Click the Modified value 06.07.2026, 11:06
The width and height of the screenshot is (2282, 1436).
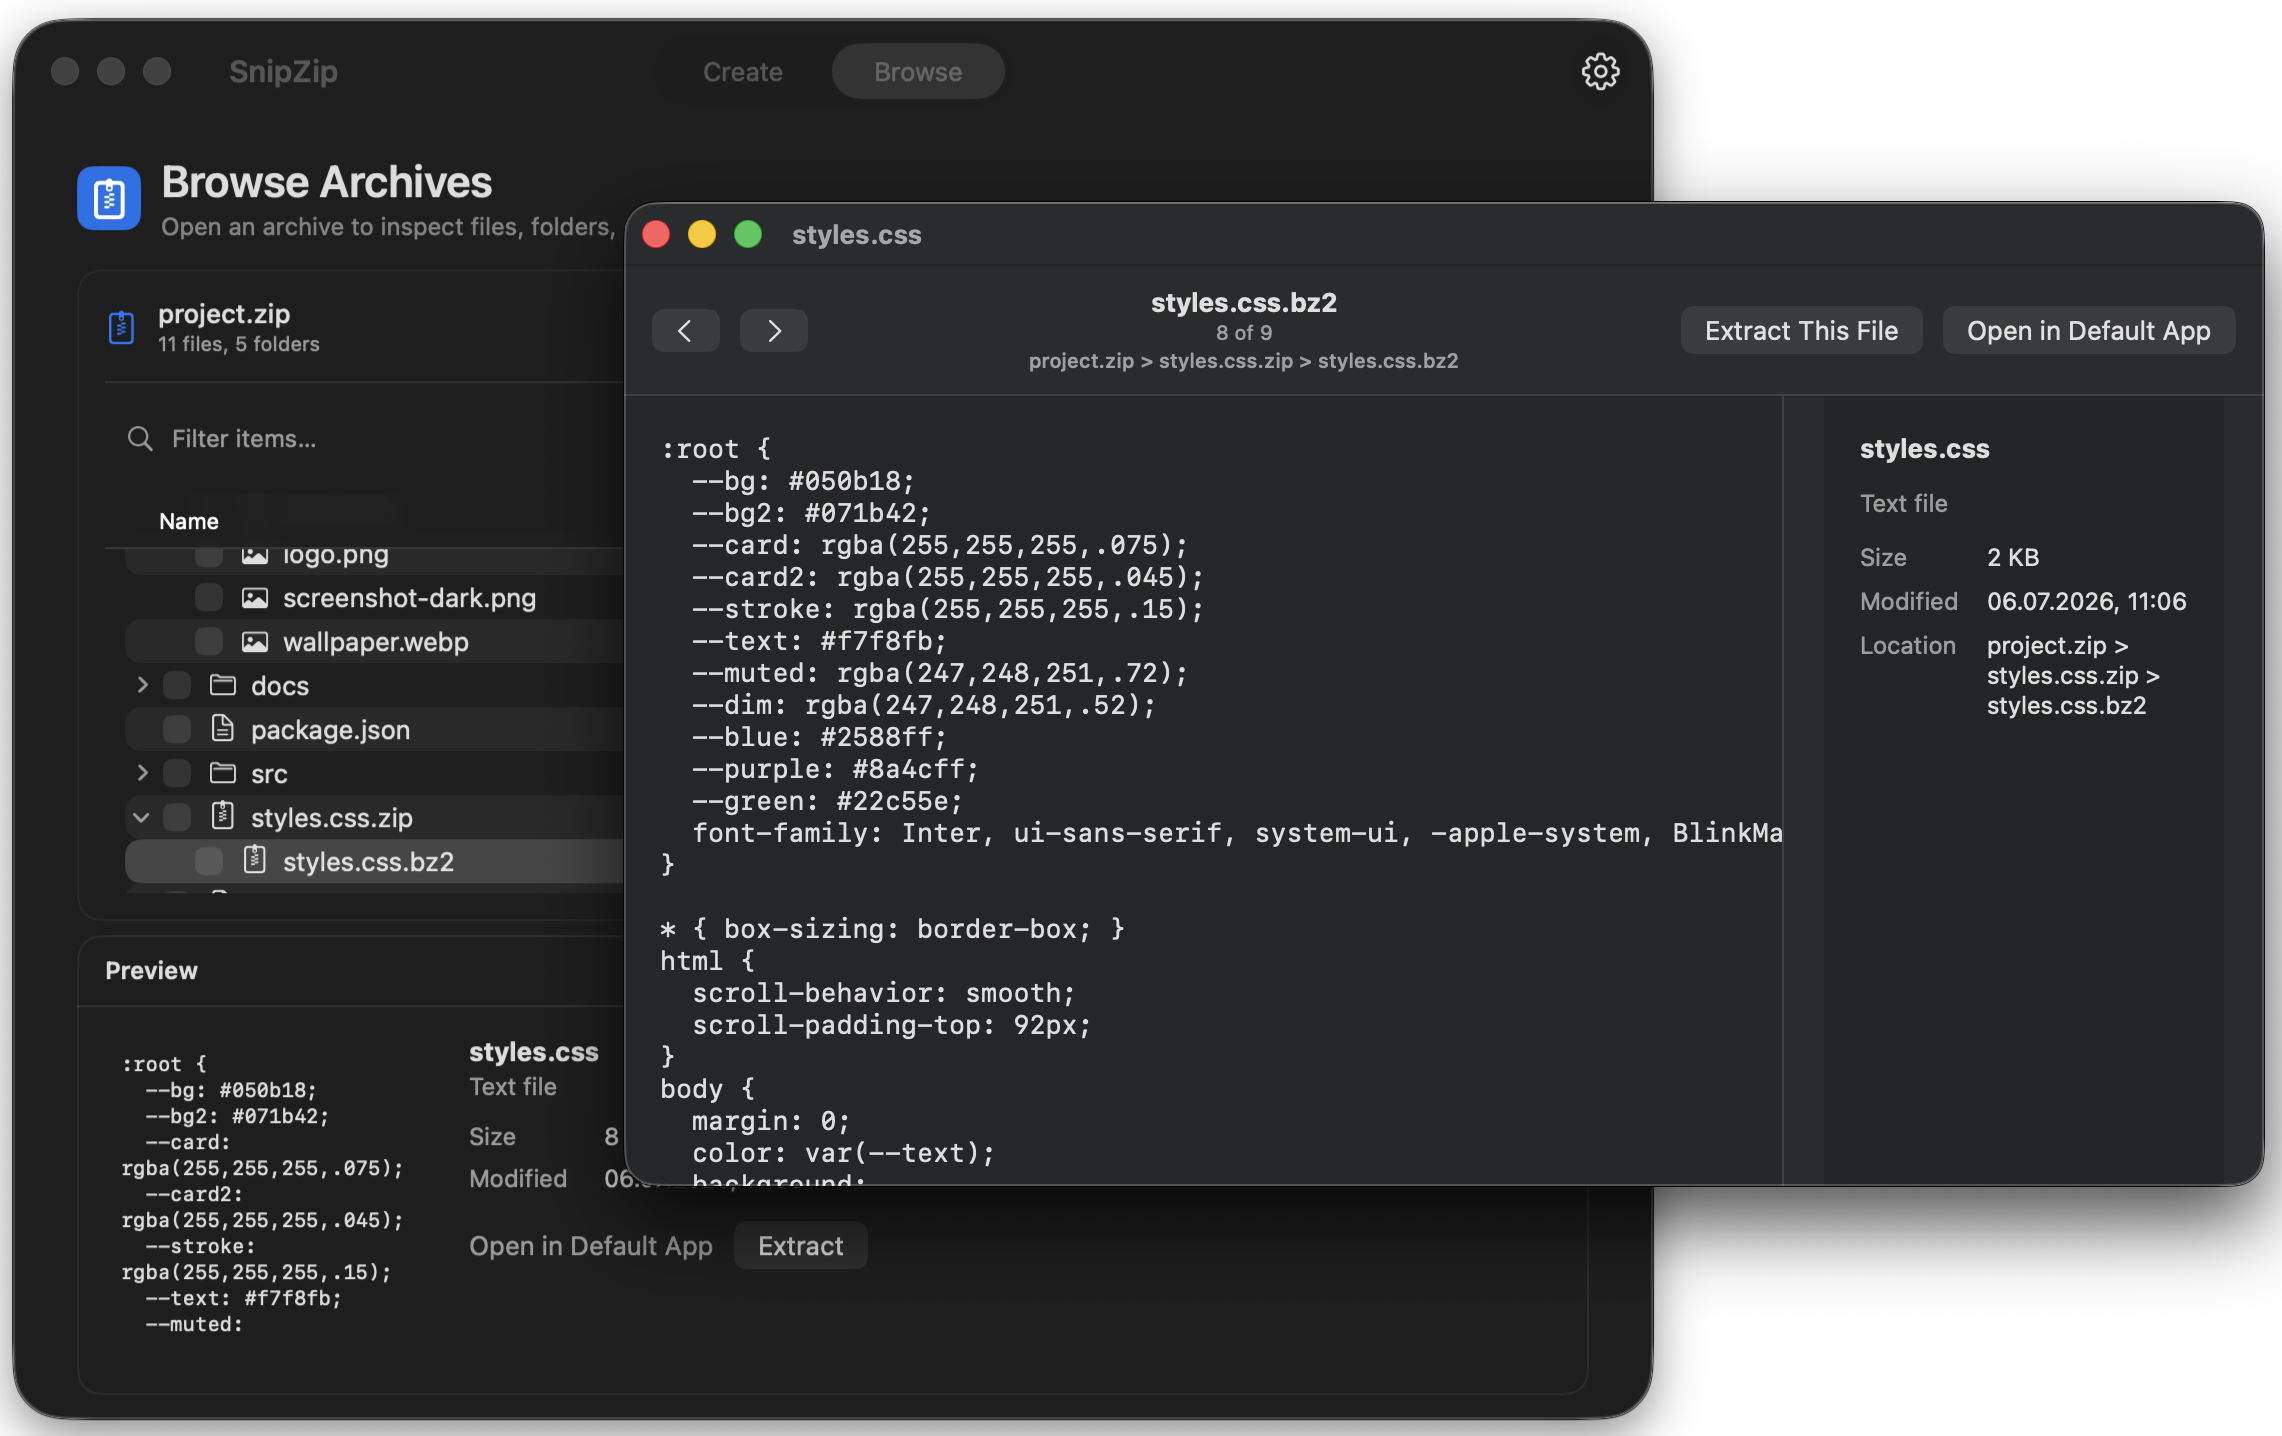2086,601
